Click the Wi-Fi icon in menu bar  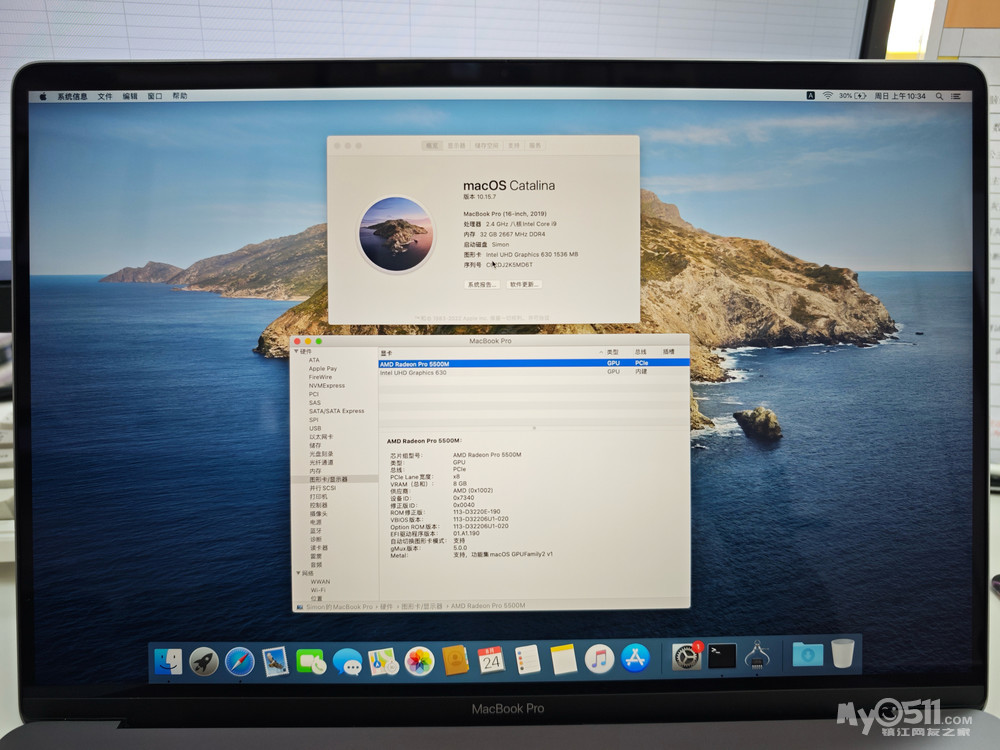pyautogui.click(x=827, y=96)
